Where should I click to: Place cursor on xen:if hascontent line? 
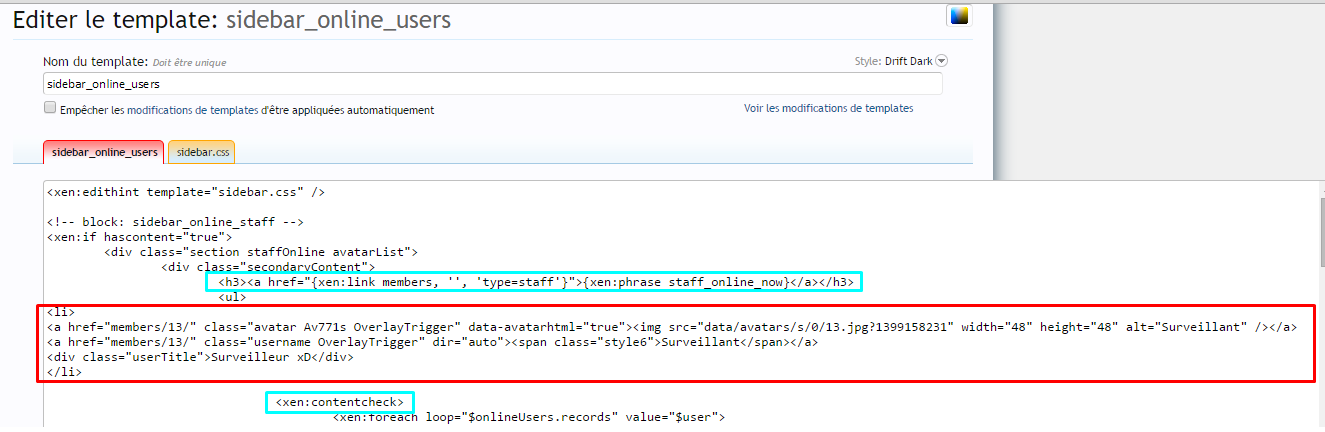139,237
